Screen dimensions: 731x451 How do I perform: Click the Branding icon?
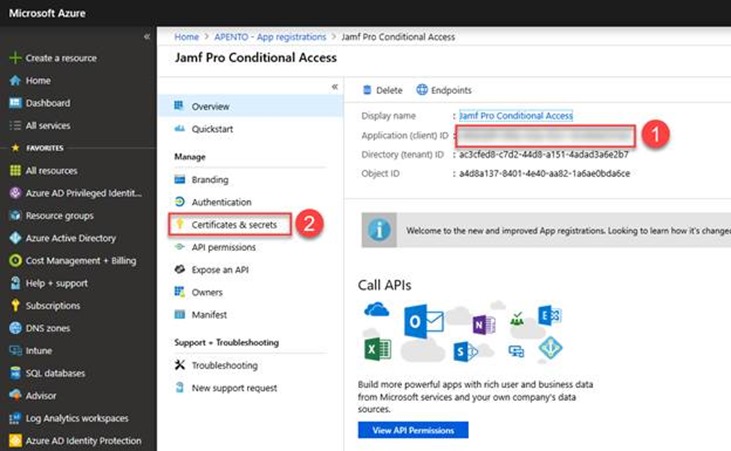179,180
